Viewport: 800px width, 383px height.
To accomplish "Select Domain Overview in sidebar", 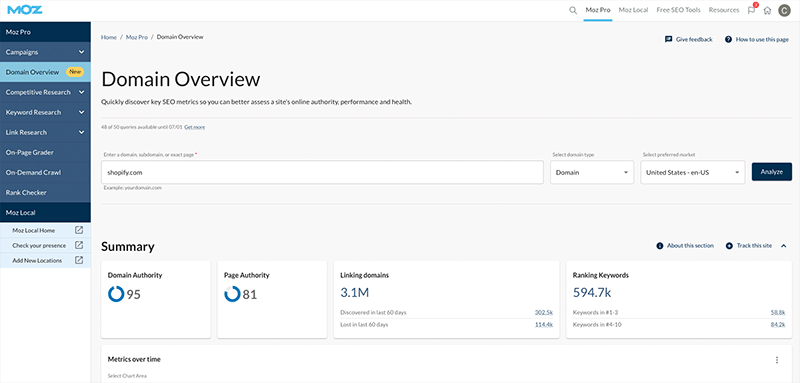I will (x=45, y=72).
